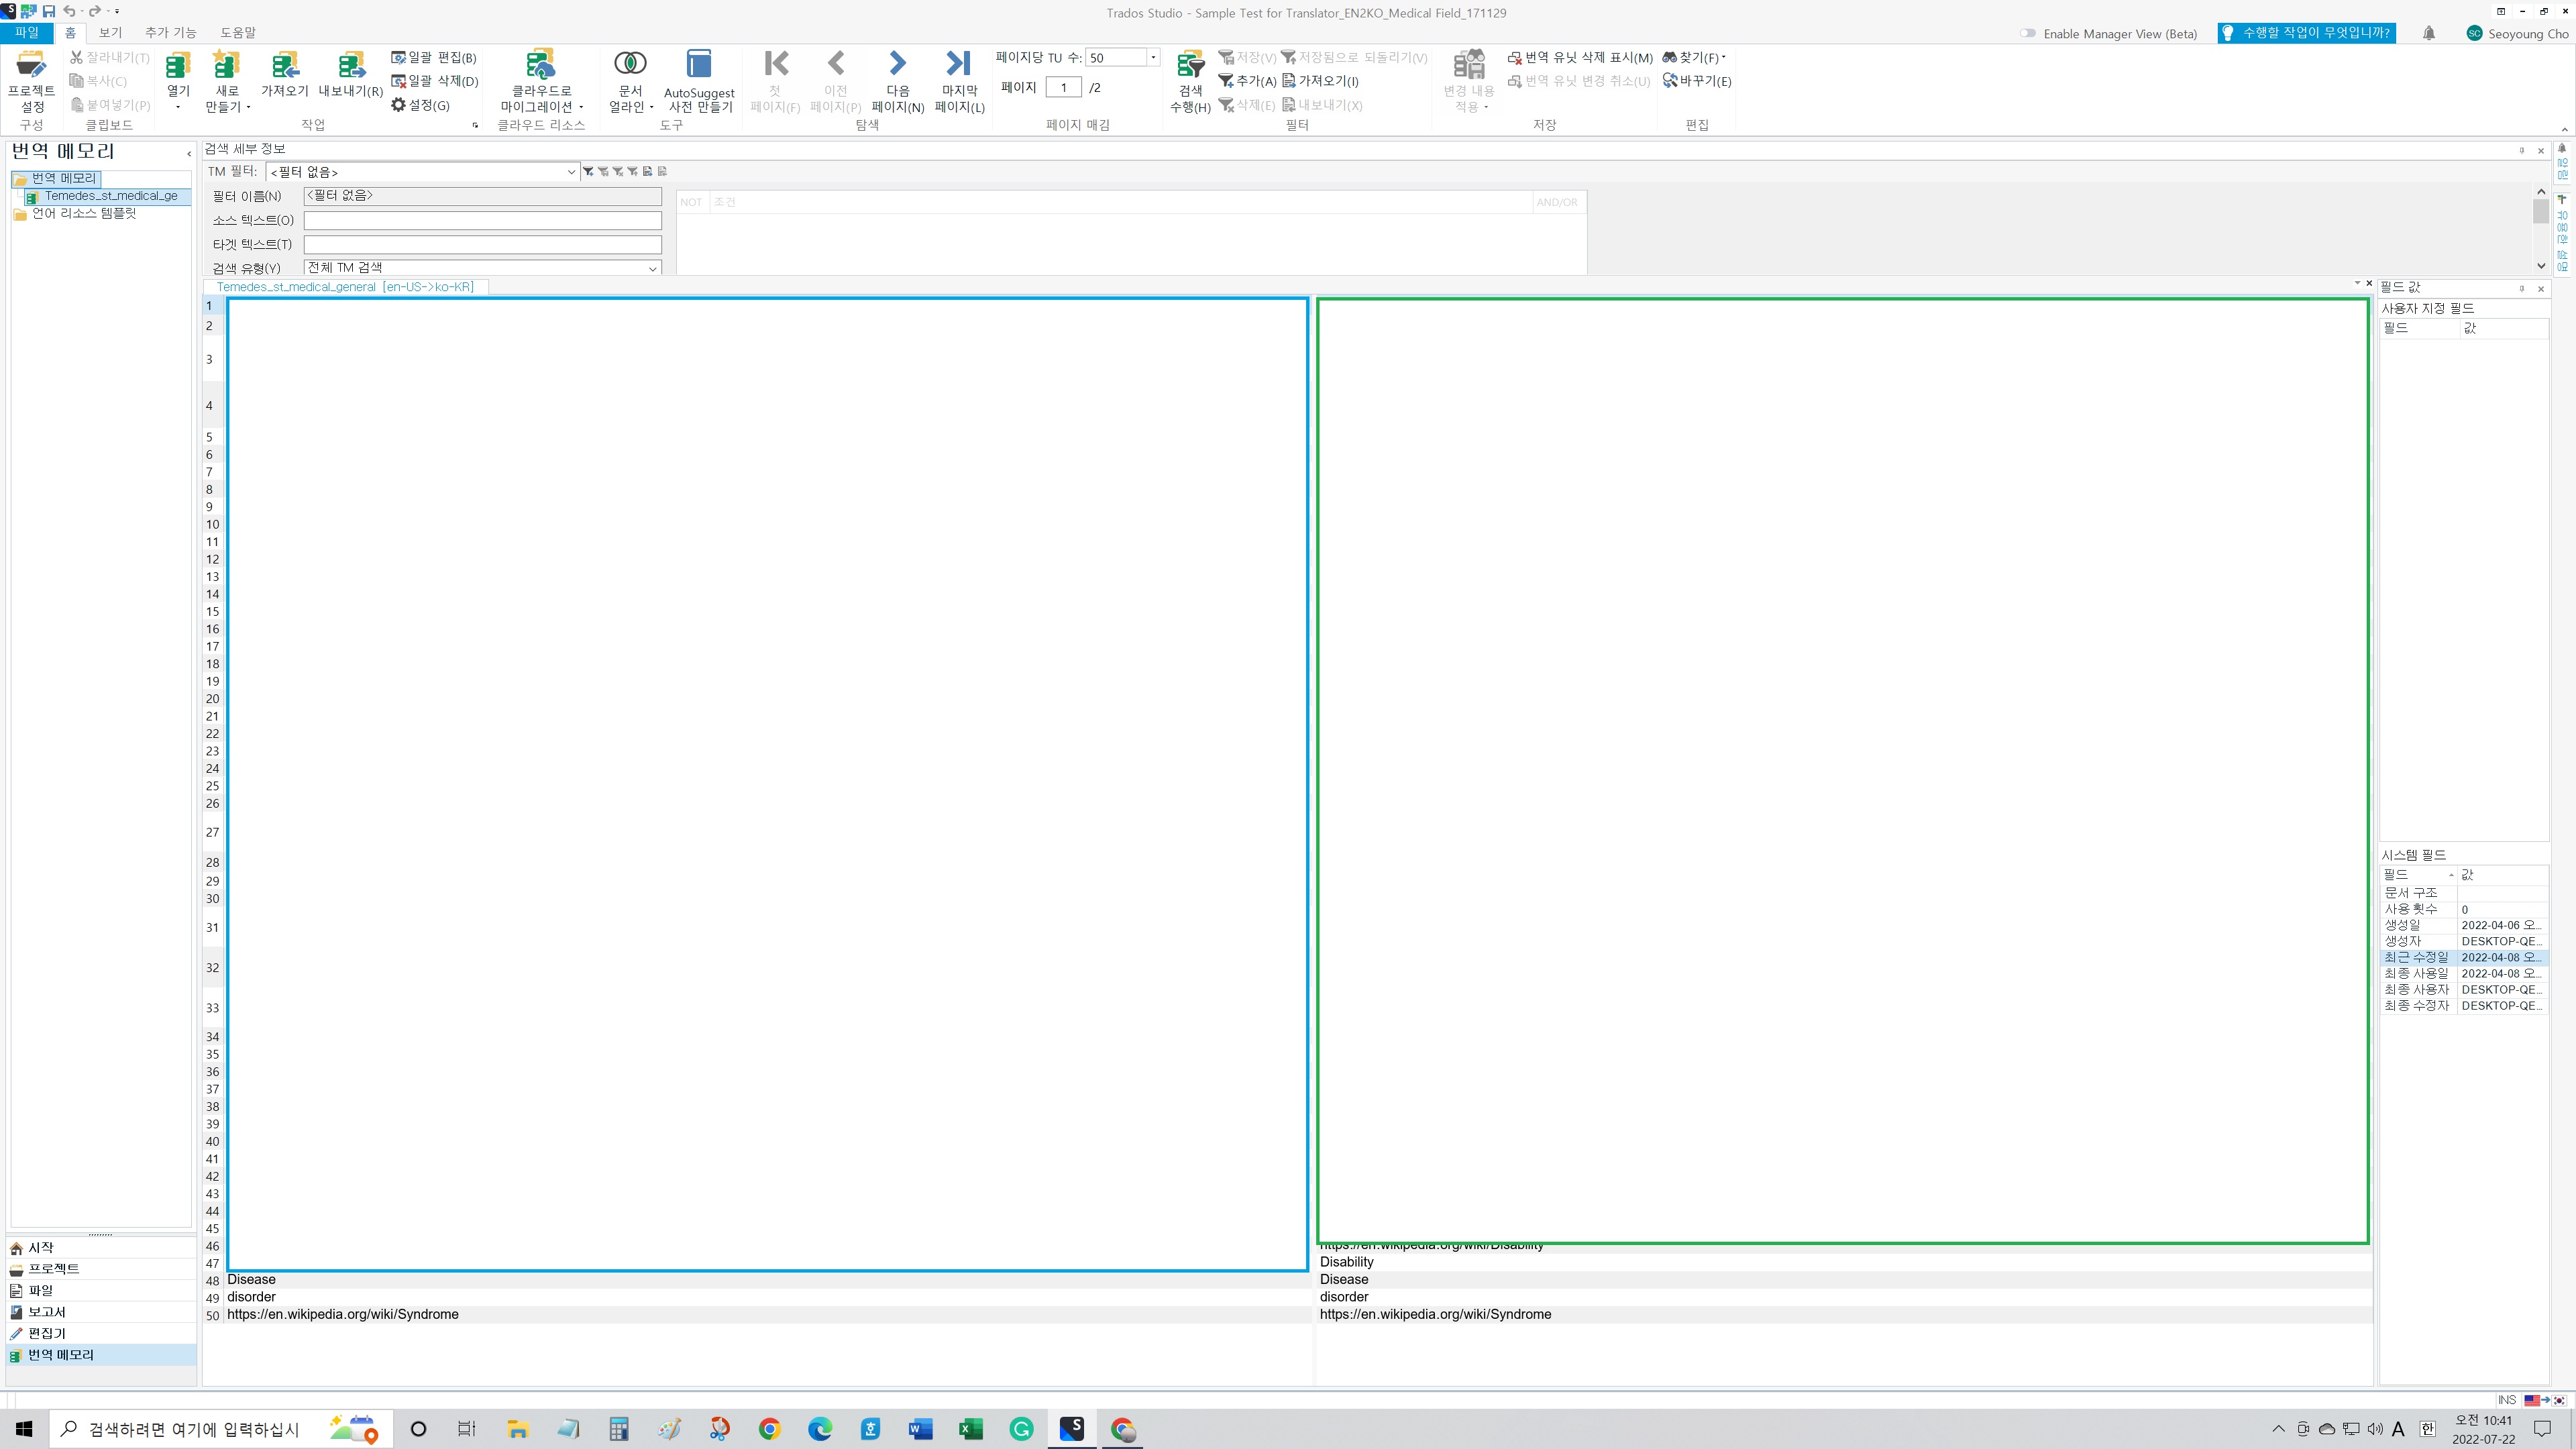The height and width of the screenshot is (1449, 2576).
Task: Click Batch Edit (일괄 편집) button
Action: tap(434, 58)
